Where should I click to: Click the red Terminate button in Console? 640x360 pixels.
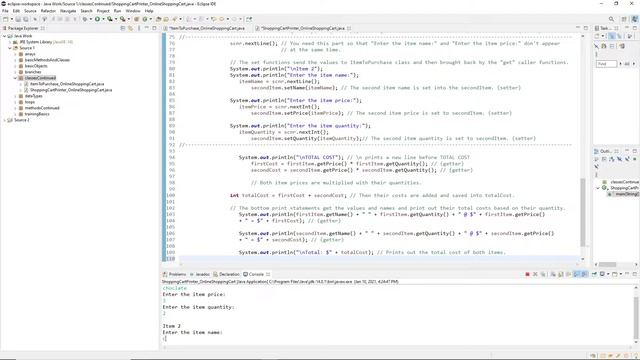click(x=527, y=274)
